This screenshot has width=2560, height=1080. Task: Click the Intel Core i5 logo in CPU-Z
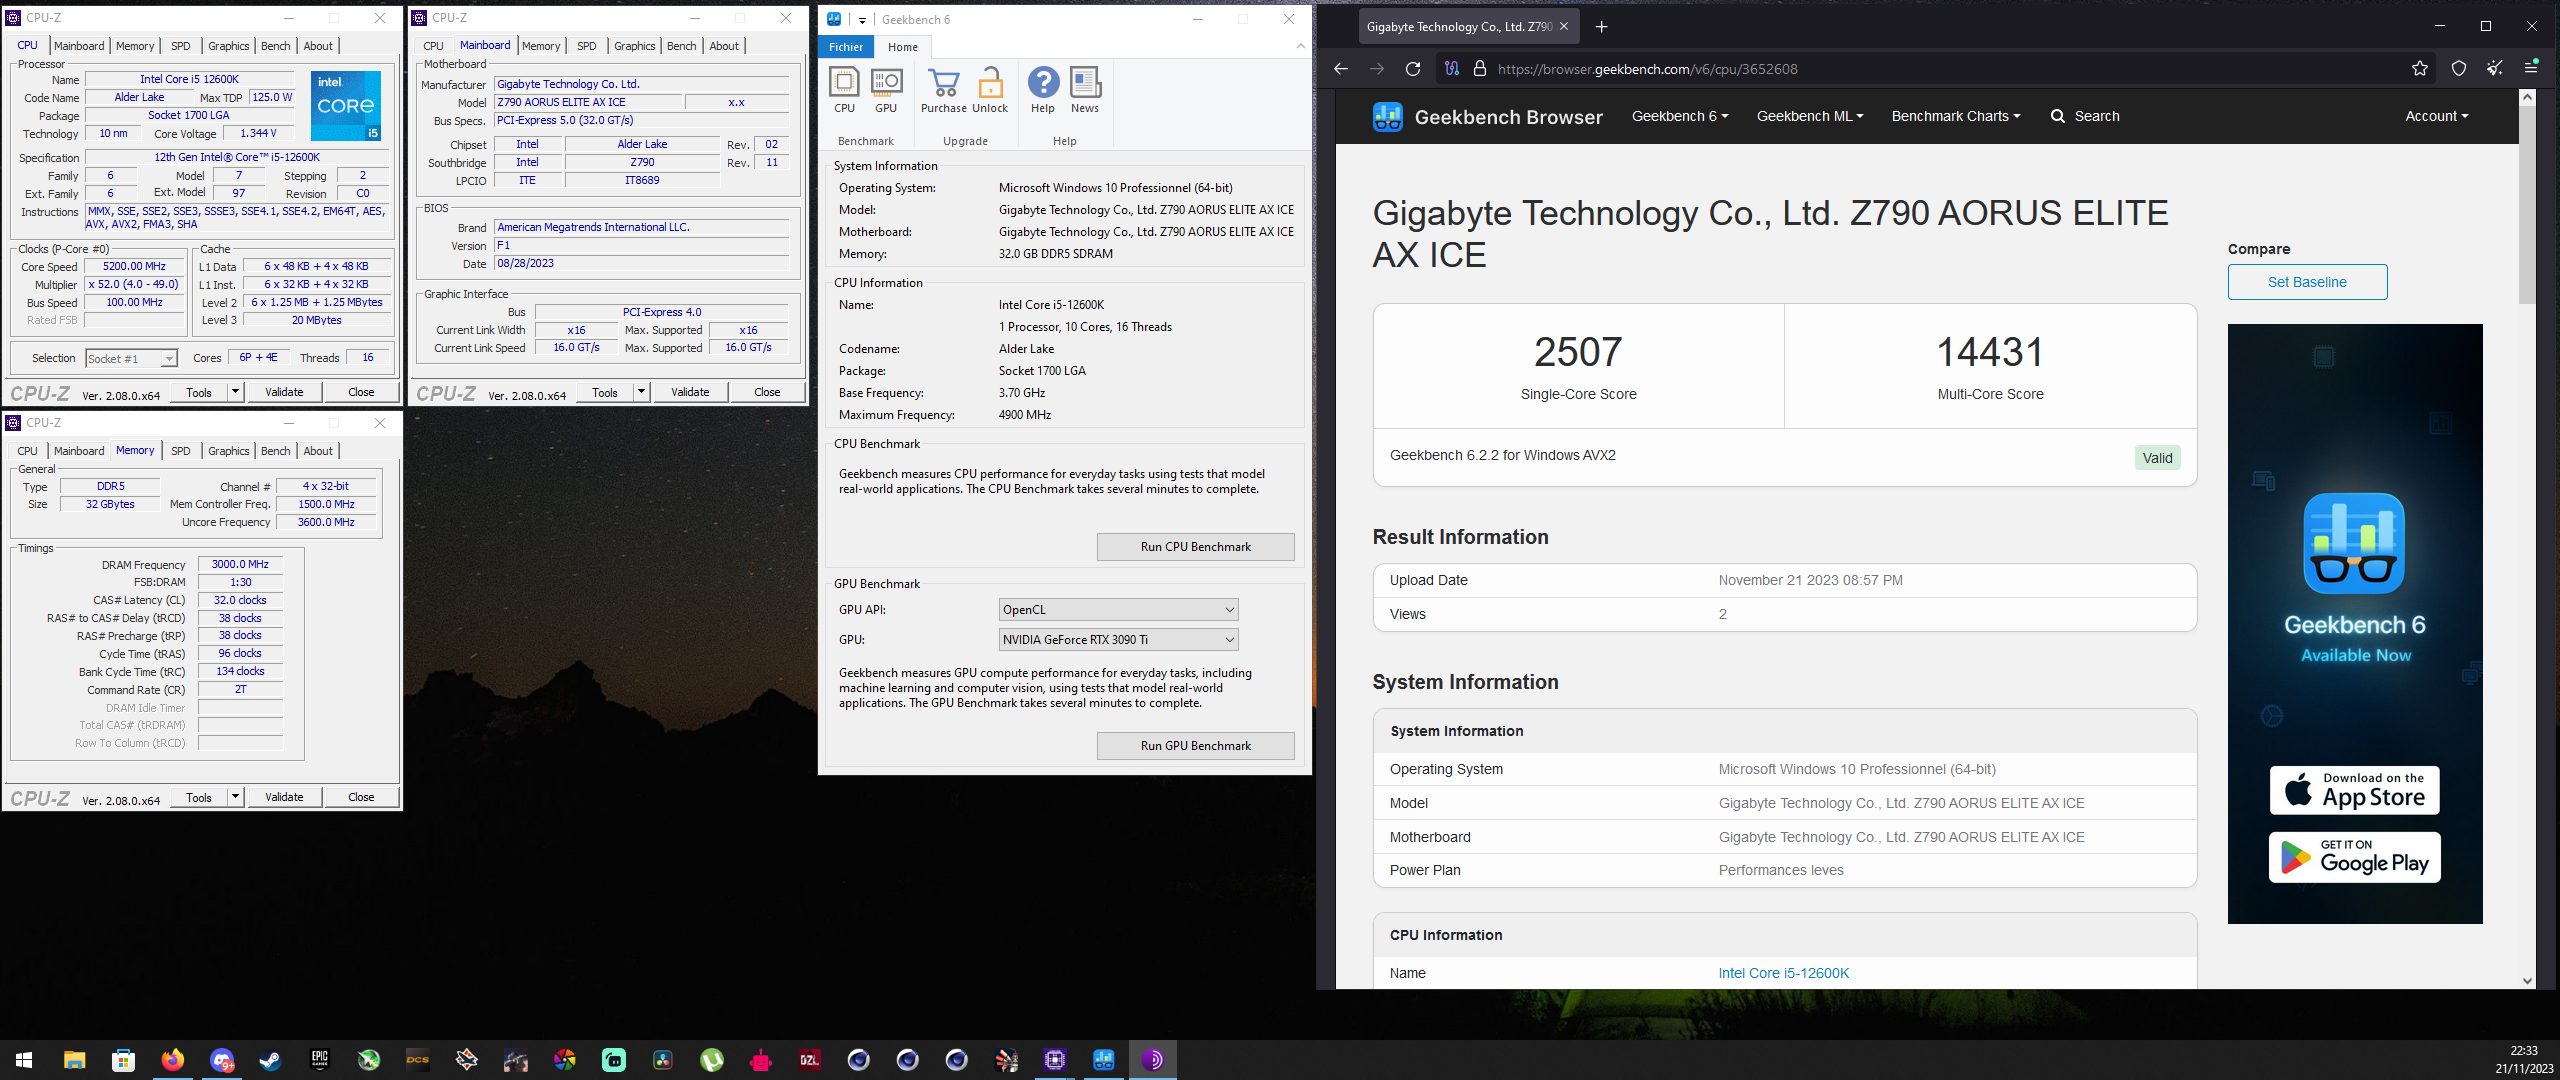click(346, 106)
